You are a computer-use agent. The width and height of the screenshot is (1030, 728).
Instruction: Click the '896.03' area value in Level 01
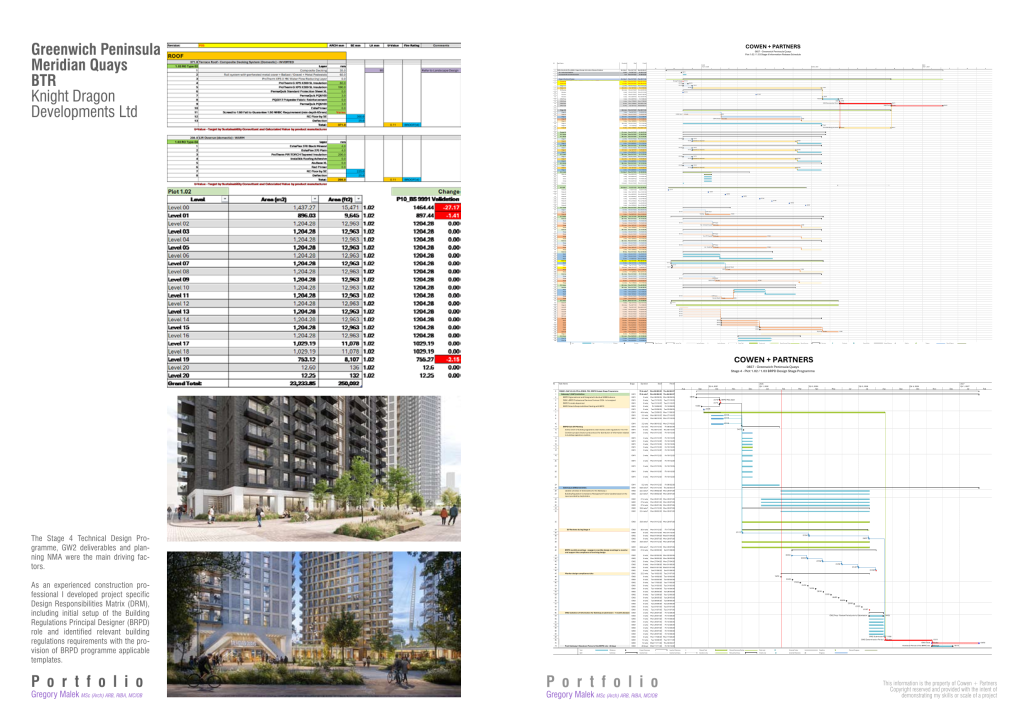[307, 216]
